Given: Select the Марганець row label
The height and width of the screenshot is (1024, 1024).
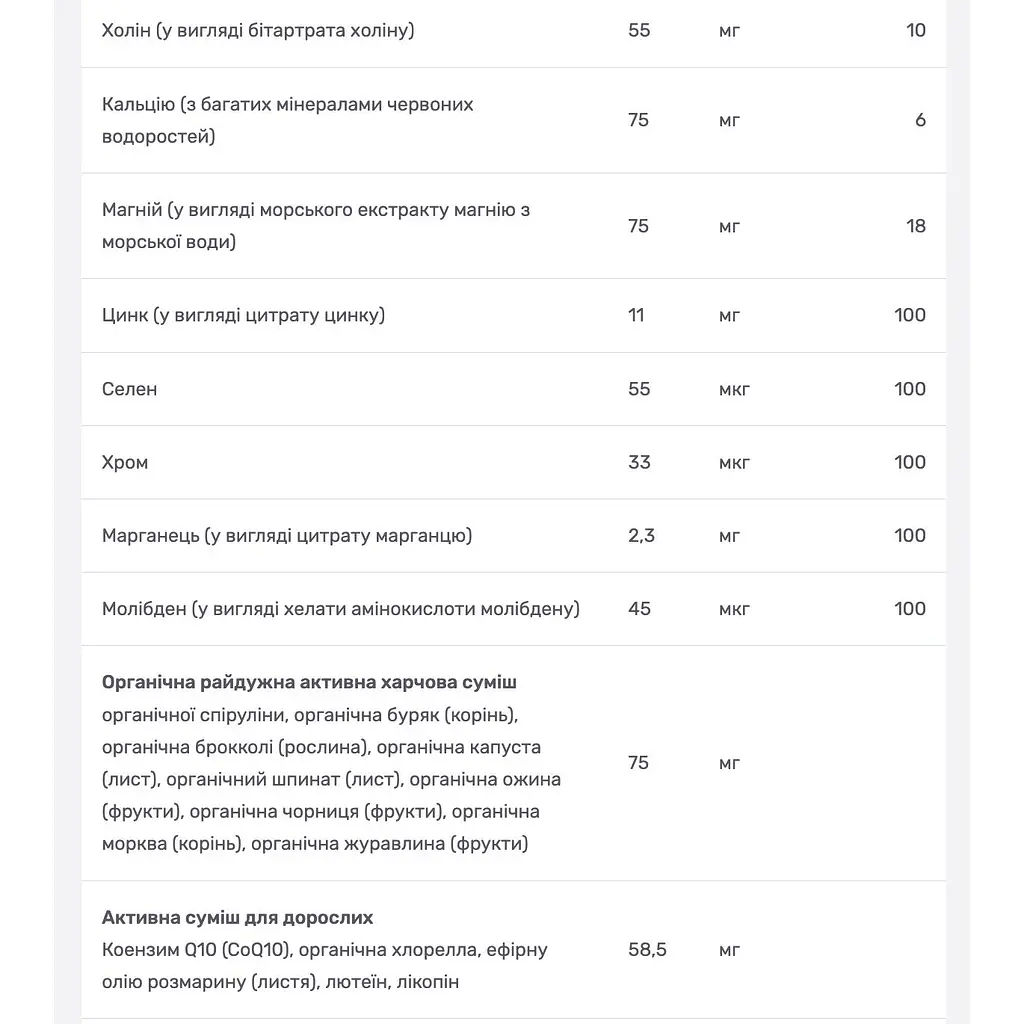Looking at the screenshot, I should [287, 536].
